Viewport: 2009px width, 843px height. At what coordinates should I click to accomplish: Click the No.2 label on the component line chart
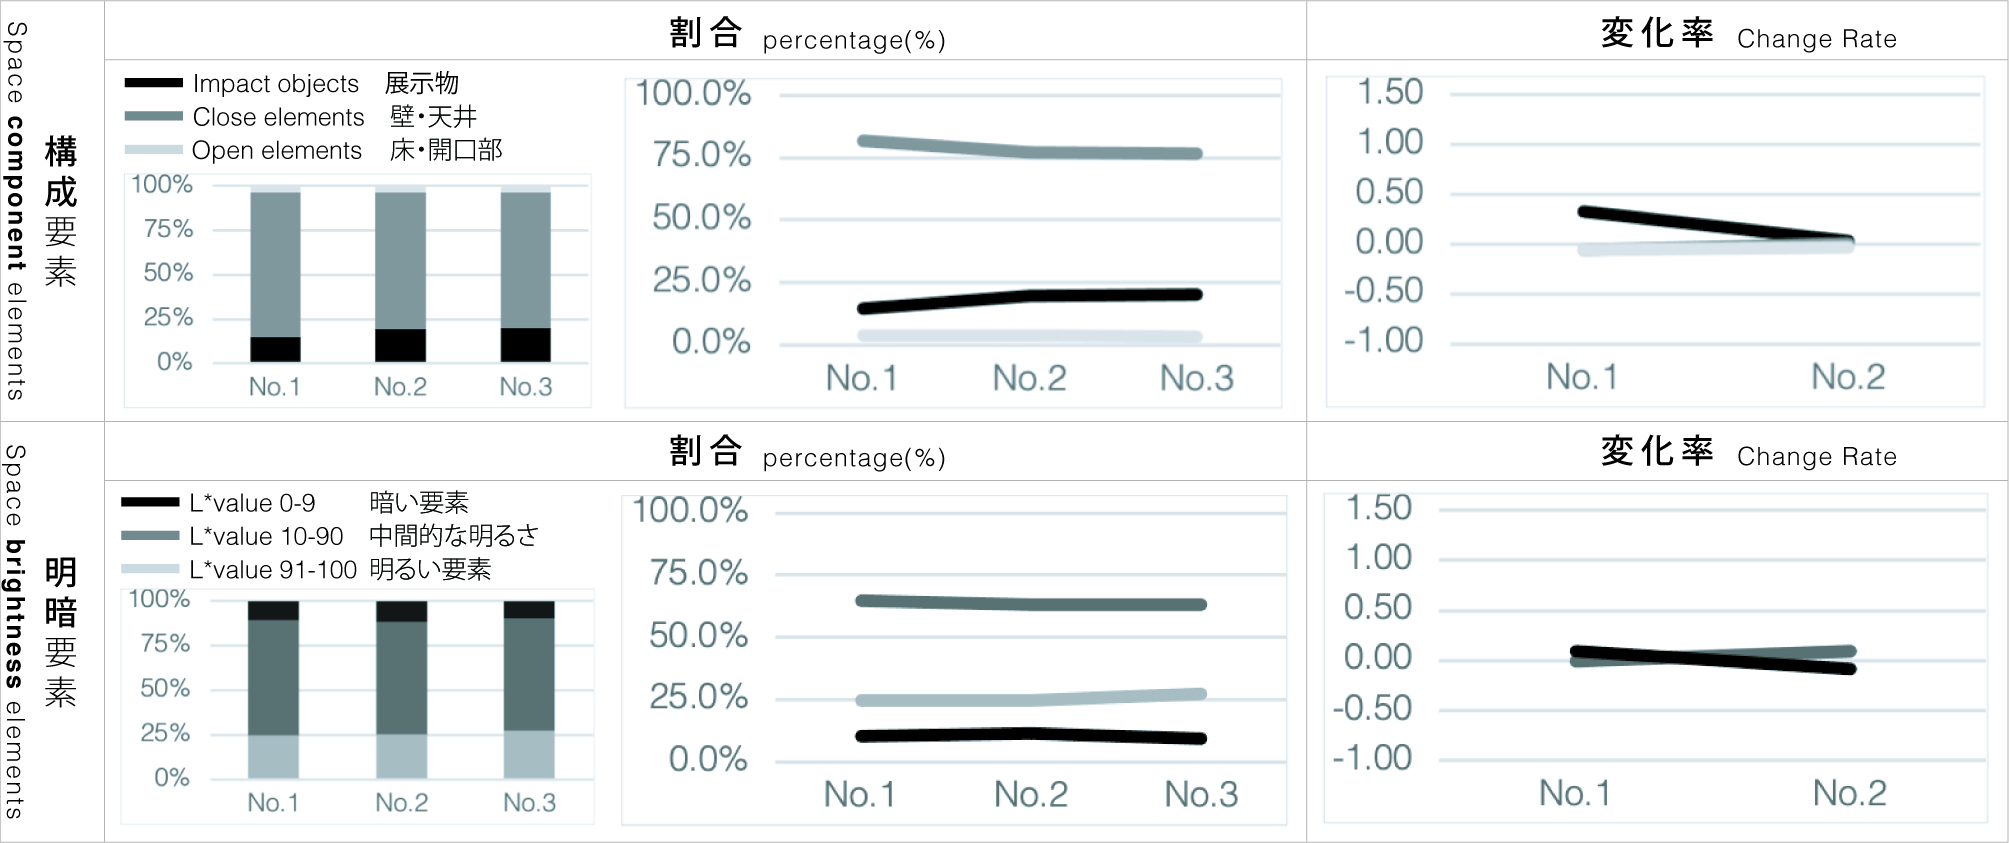[1029, 378]
